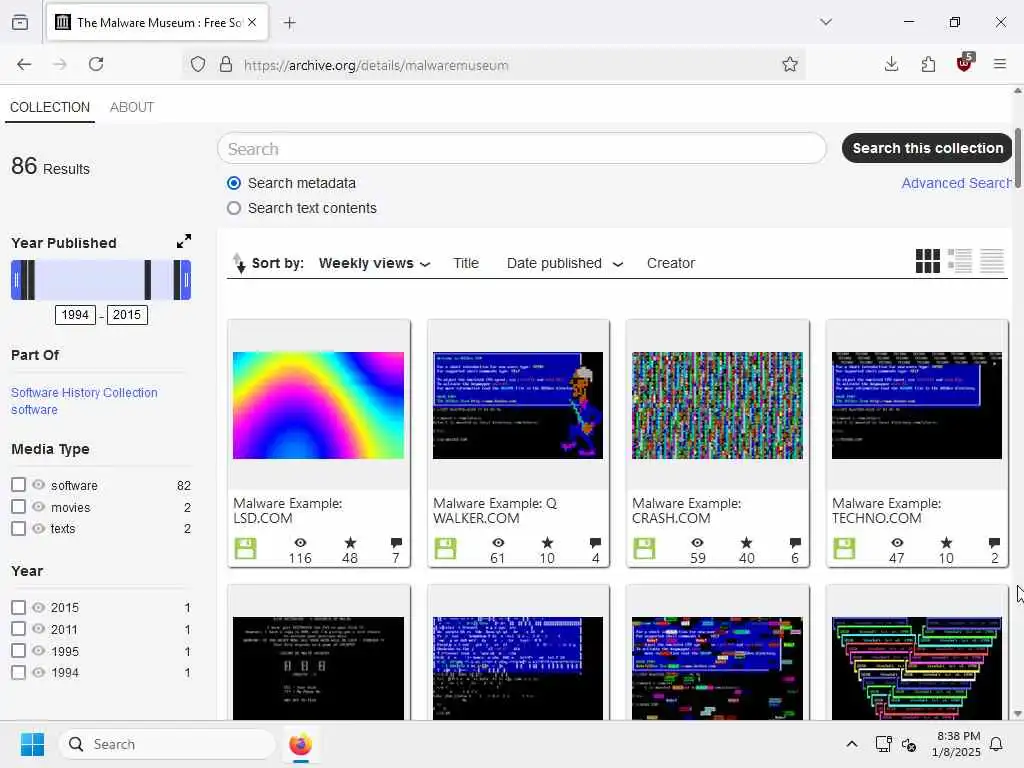View site security padlock info

point(226,64)
